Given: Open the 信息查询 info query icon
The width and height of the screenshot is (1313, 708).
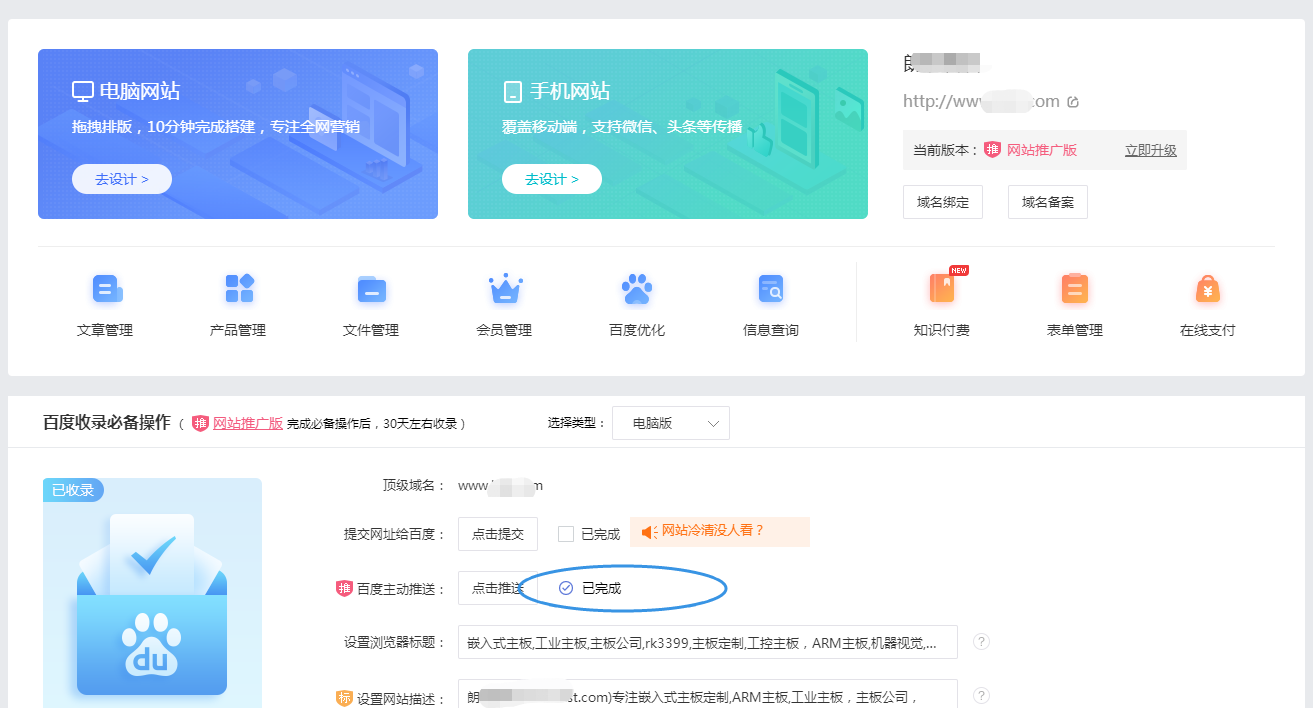Looking at the screenshot, I should (x=771, y=290).
